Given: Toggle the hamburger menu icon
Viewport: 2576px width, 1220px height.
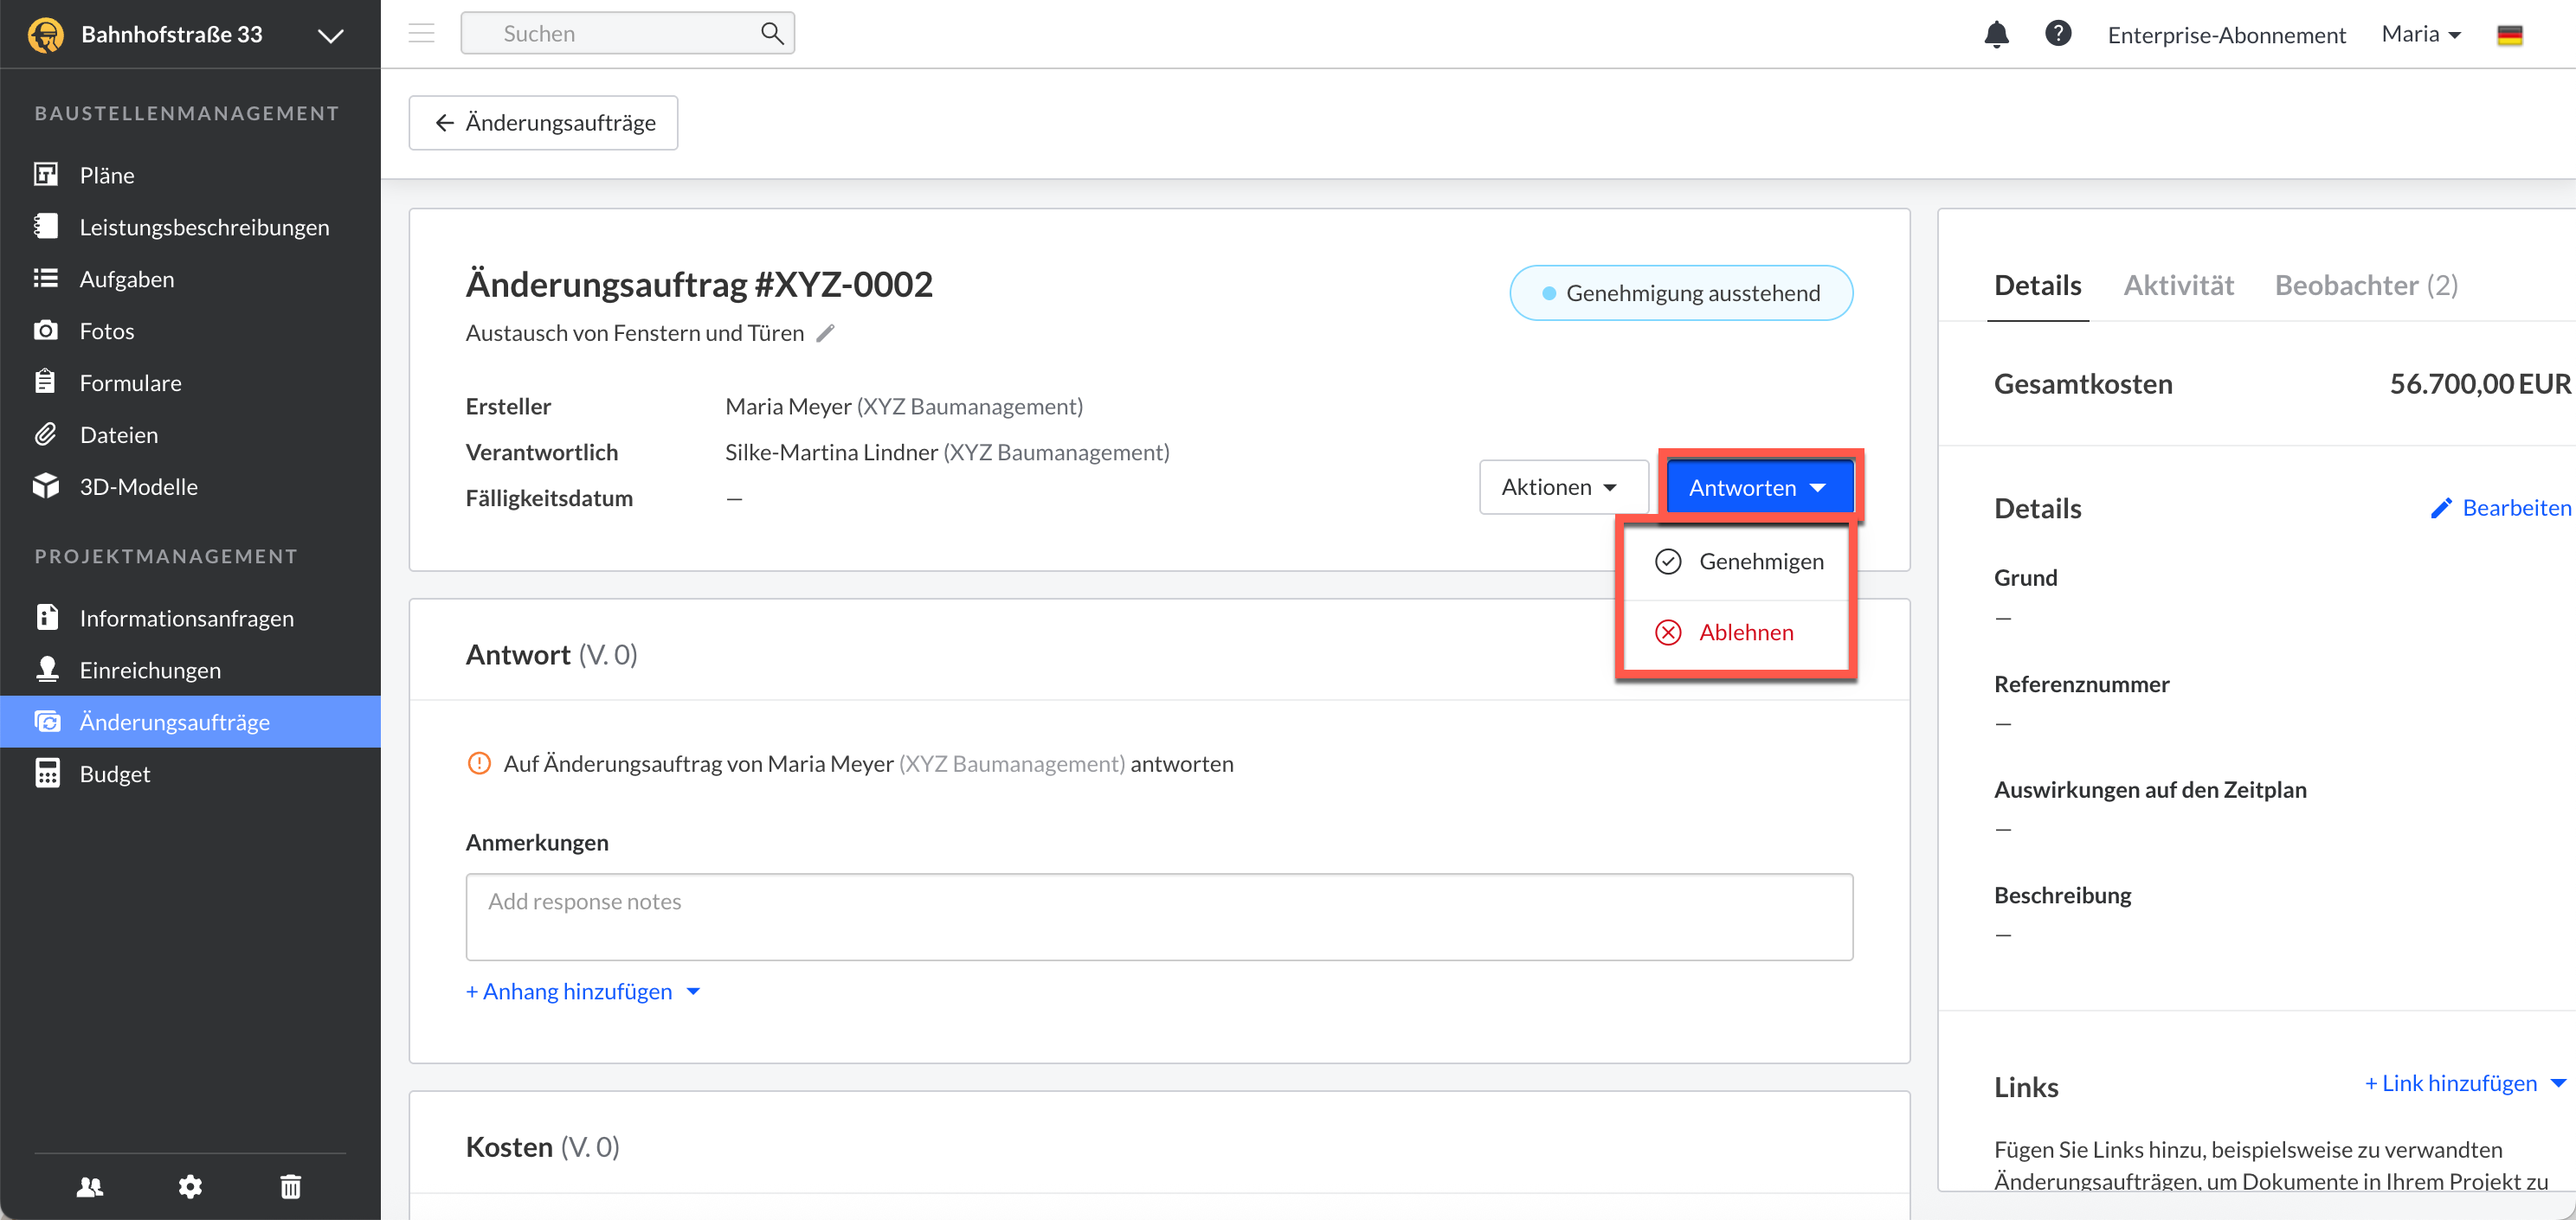Looking at the screenshot, I should [421, 33].
